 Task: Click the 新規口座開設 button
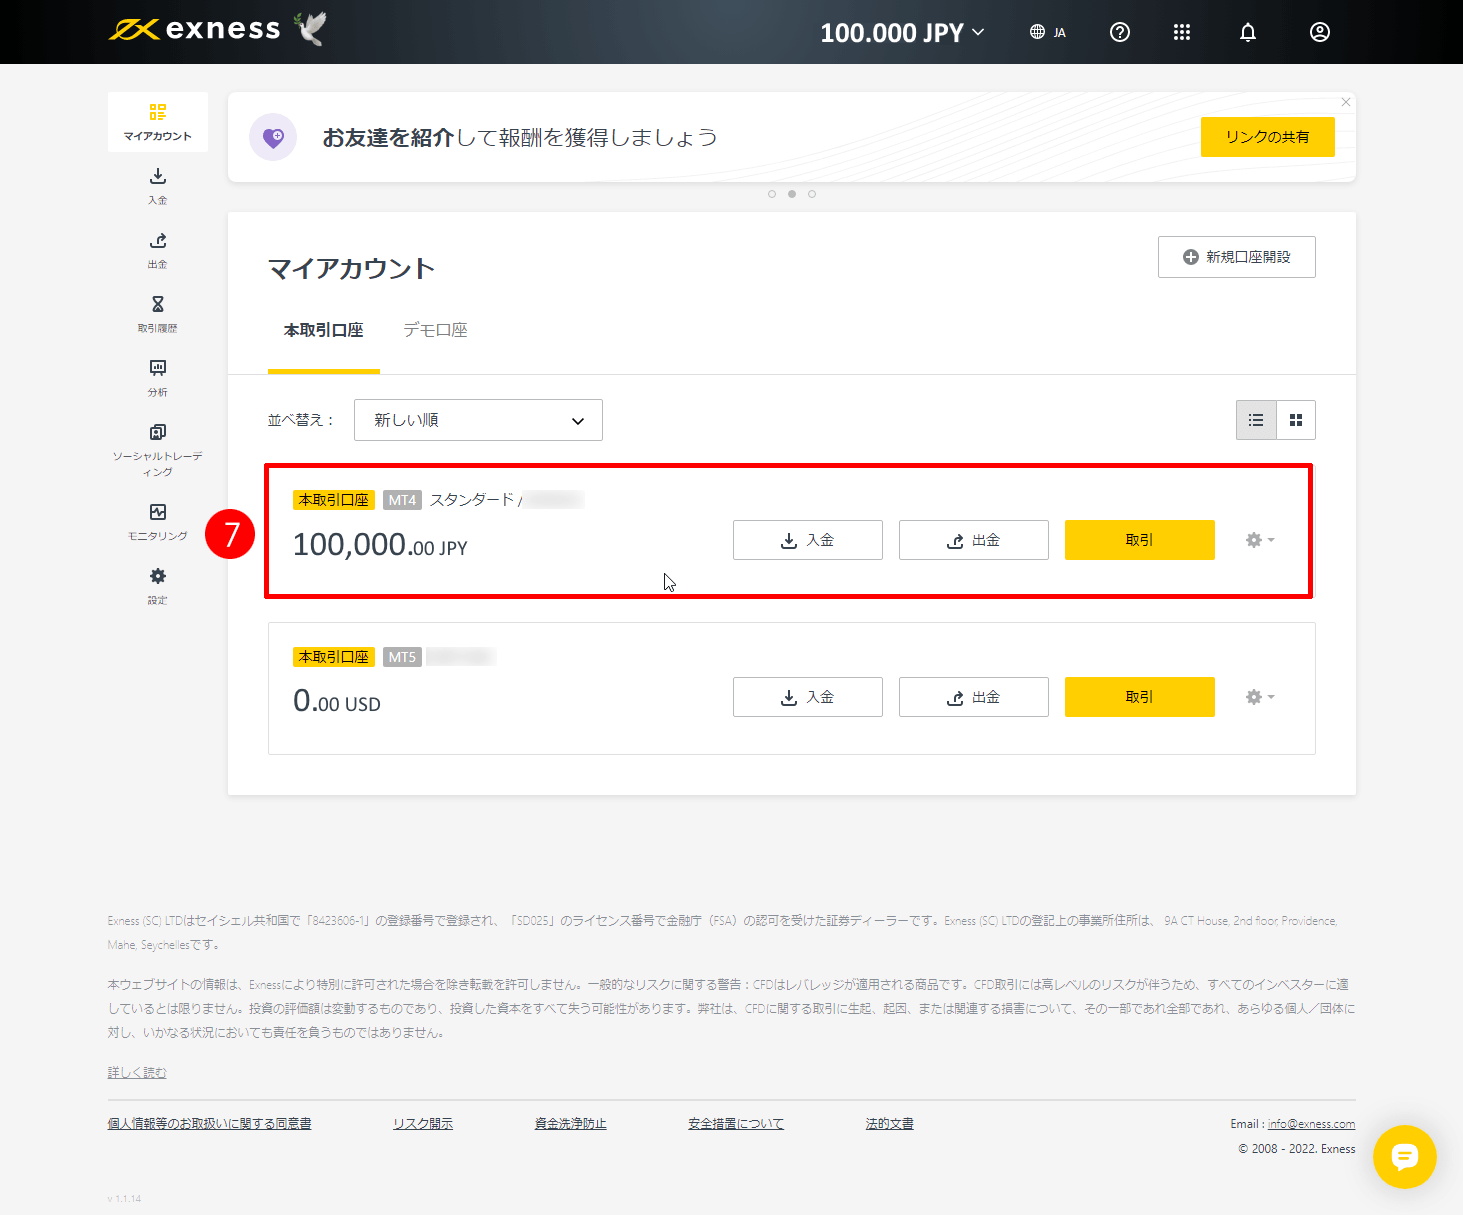1236,257
